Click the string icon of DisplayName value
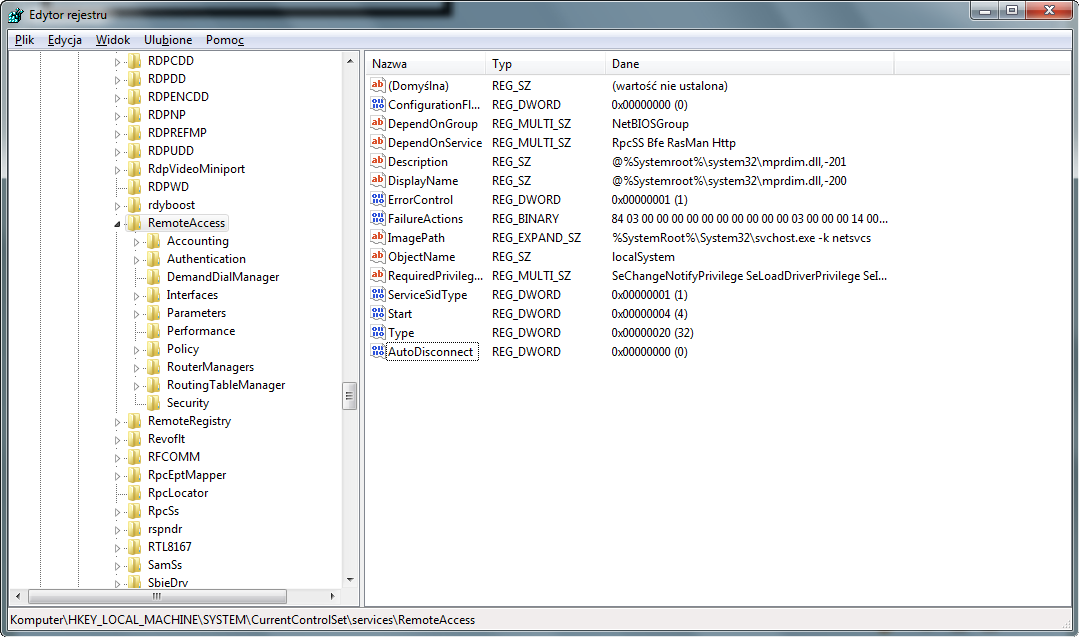This screenshot has width=1080, height=638. (x=377, y=180)
